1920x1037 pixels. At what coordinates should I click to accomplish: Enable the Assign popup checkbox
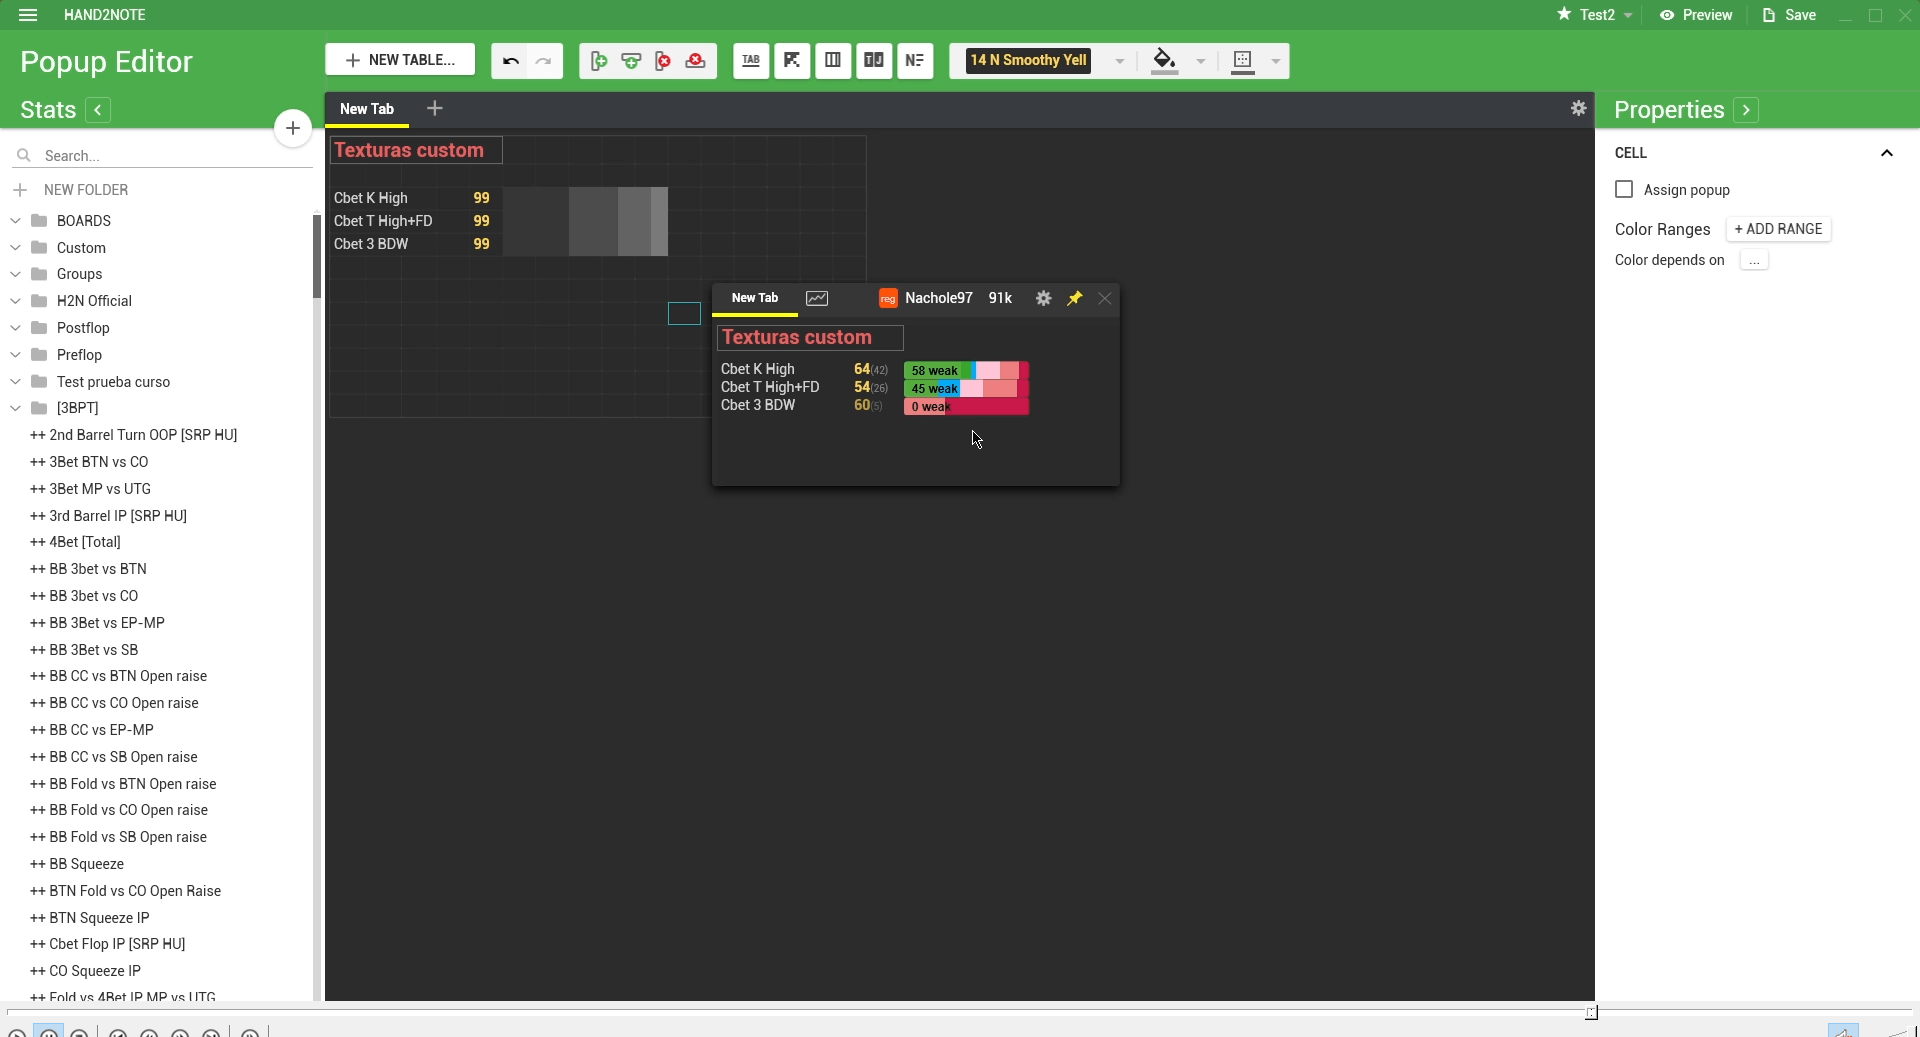[1624, 190]
